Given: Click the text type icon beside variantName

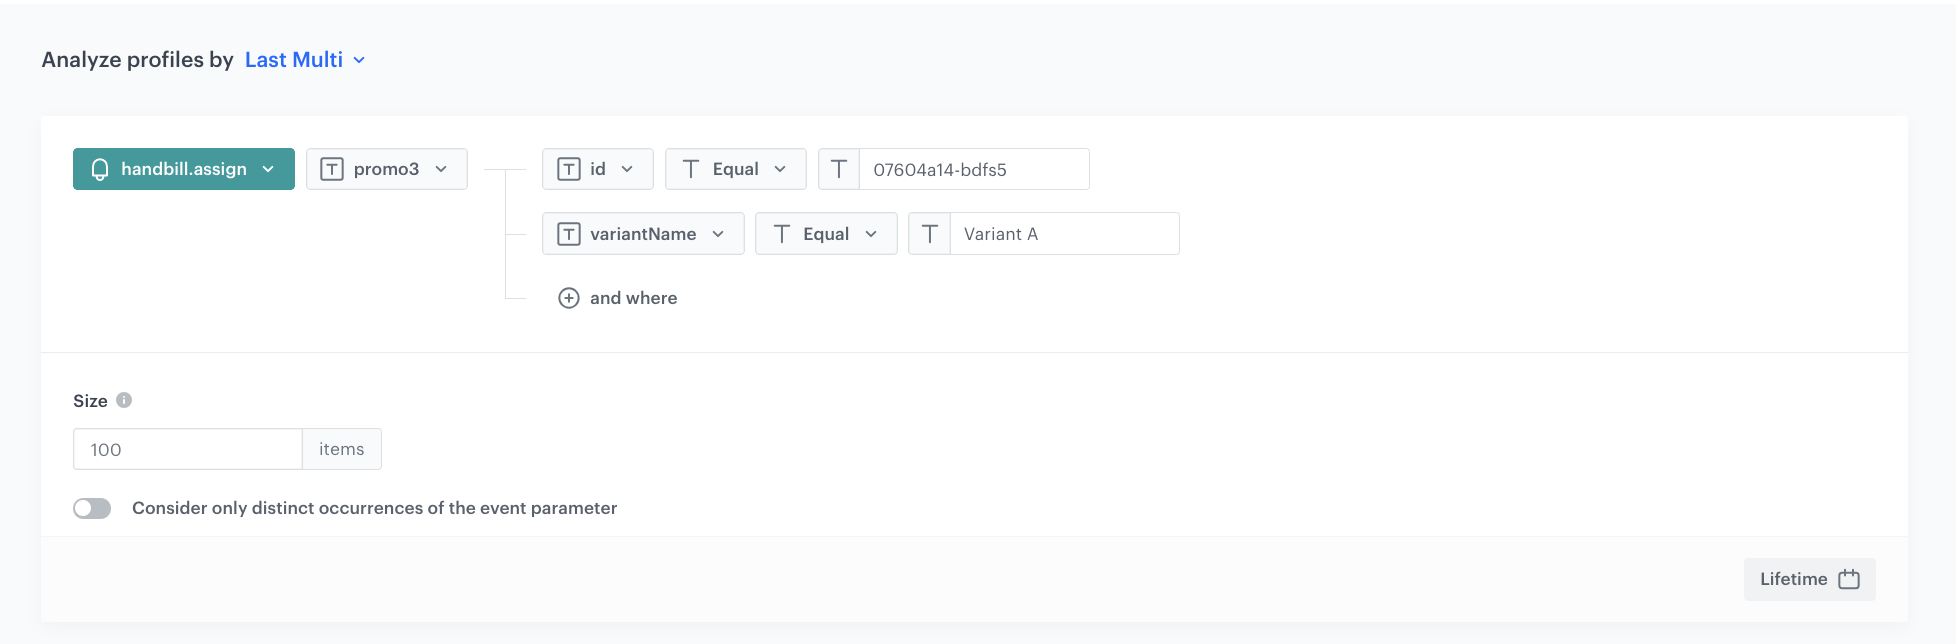Looking at the screenshot, I should coord(568,234).
